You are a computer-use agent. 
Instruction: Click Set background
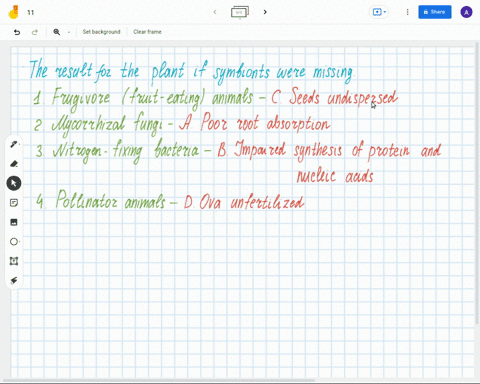101,32
